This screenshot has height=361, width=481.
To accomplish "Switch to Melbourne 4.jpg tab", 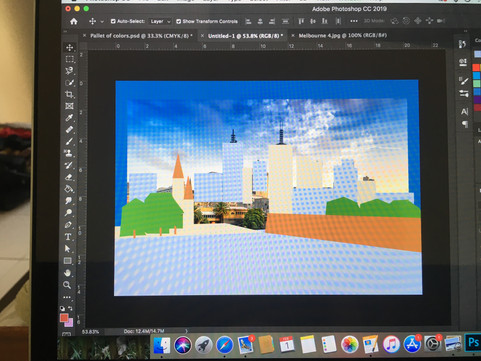I will (343, 35).
